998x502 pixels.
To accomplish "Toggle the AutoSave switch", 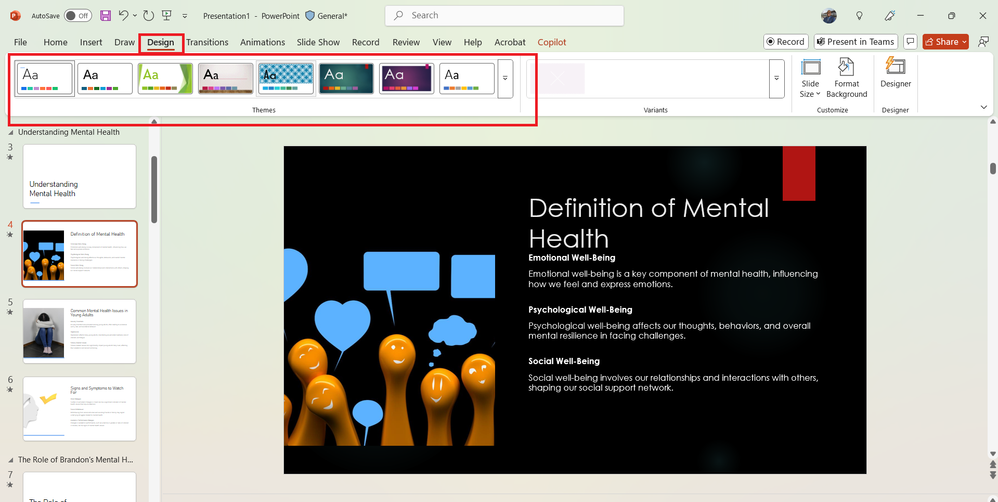I will click(x=78, y=15).
